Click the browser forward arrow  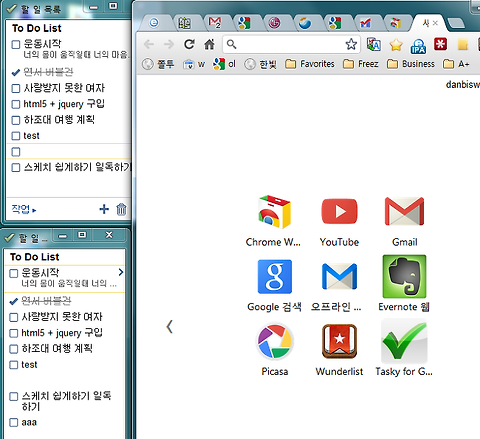coord(169,44)
